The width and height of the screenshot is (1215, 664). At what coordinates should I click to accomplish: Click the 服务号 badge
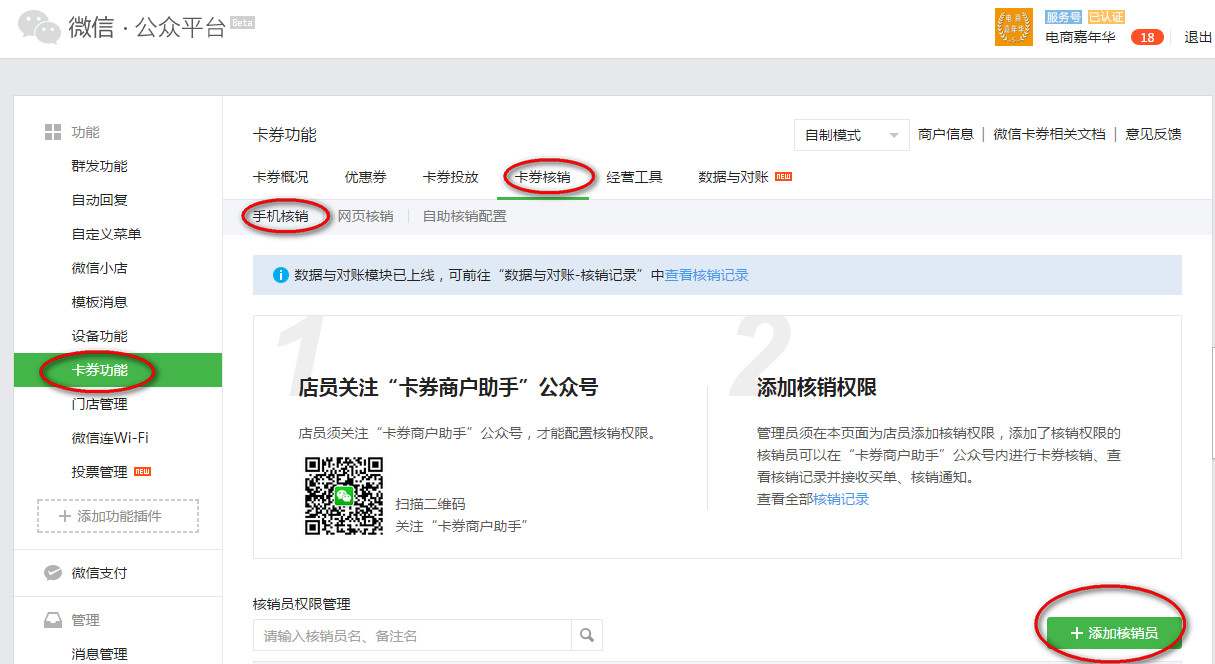pos(1063,17)
